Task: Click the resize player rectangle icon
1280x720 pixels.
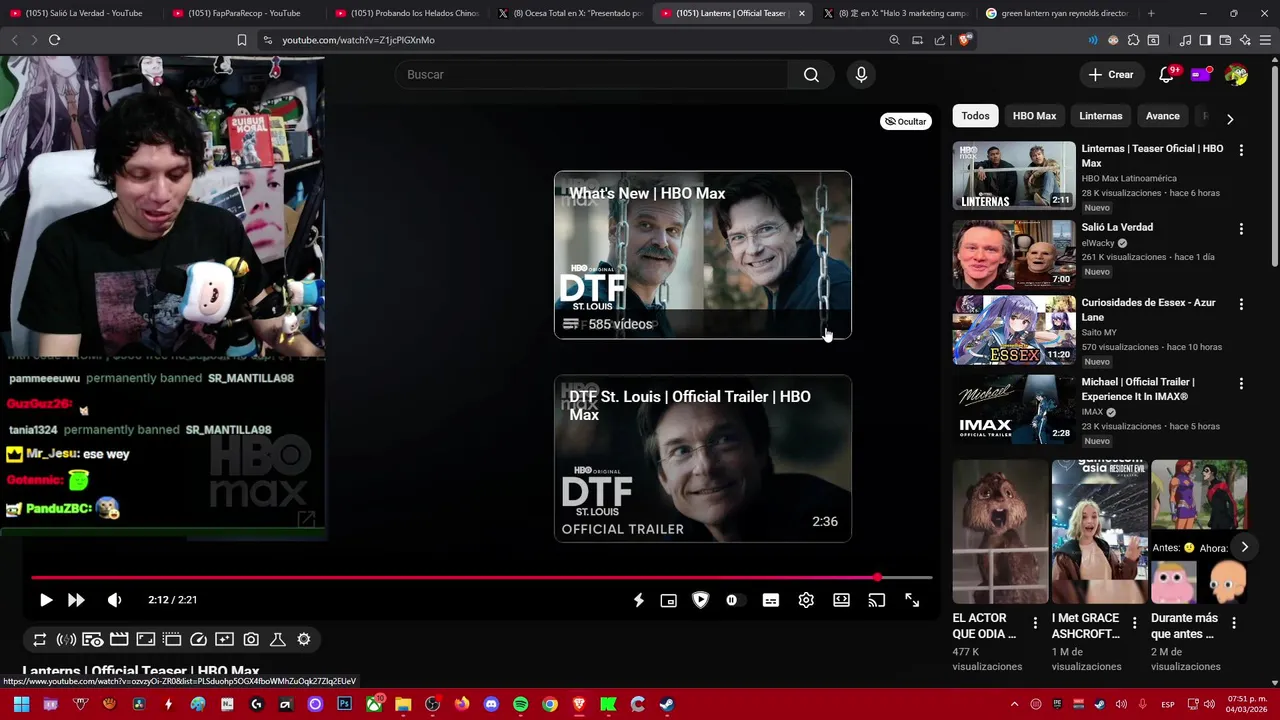Action: point(145,639)
